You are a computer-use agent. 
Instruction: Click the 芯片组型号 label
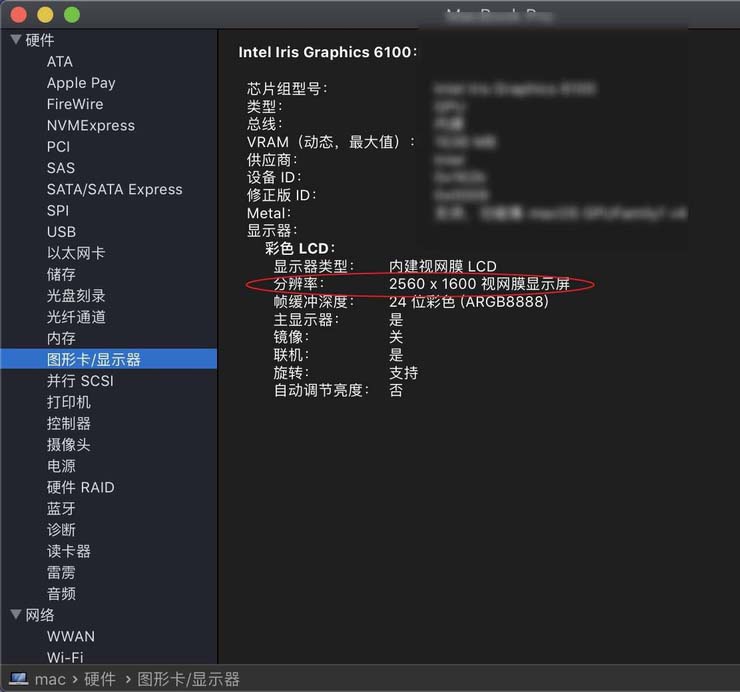(x=287, y=88)
